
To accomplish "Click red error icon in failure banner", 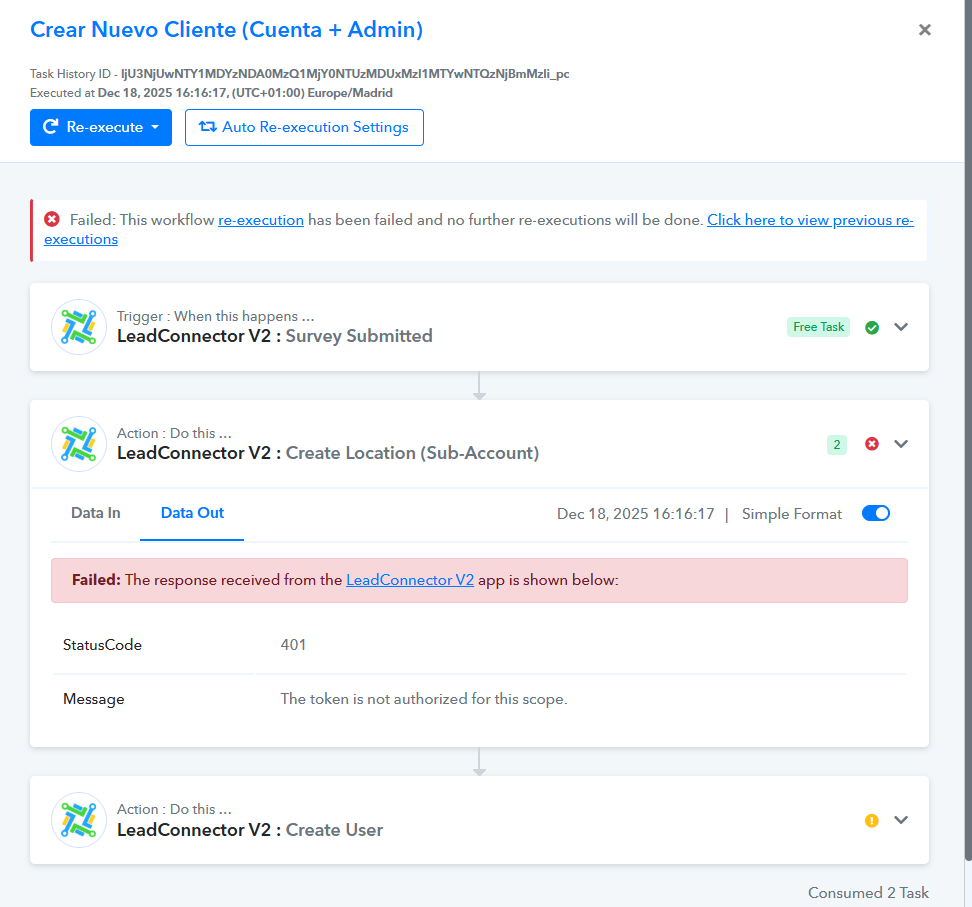I will coord(52,220).
